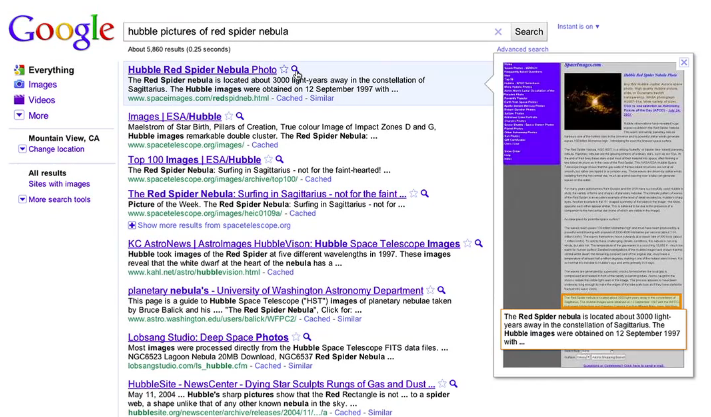The width and height of the screenshot is (711, 417).
Task: Open Similar link for lobsangstudio.com result
Action: click(x=300, y=365)
